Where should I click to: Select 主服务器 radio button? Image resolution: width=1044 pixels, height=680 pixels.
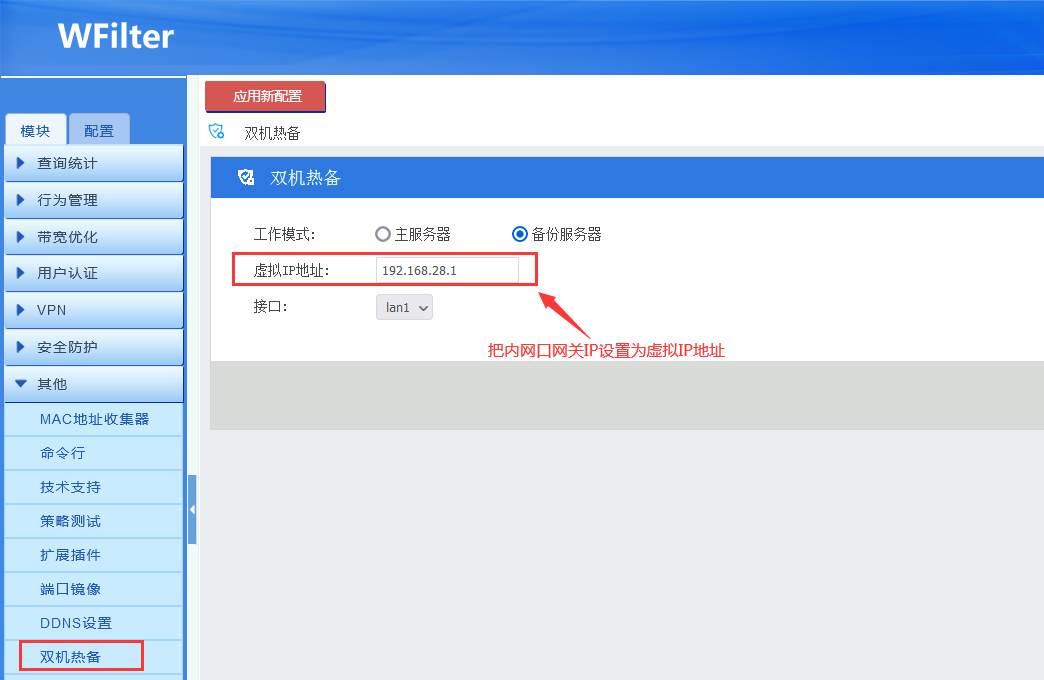382,234
